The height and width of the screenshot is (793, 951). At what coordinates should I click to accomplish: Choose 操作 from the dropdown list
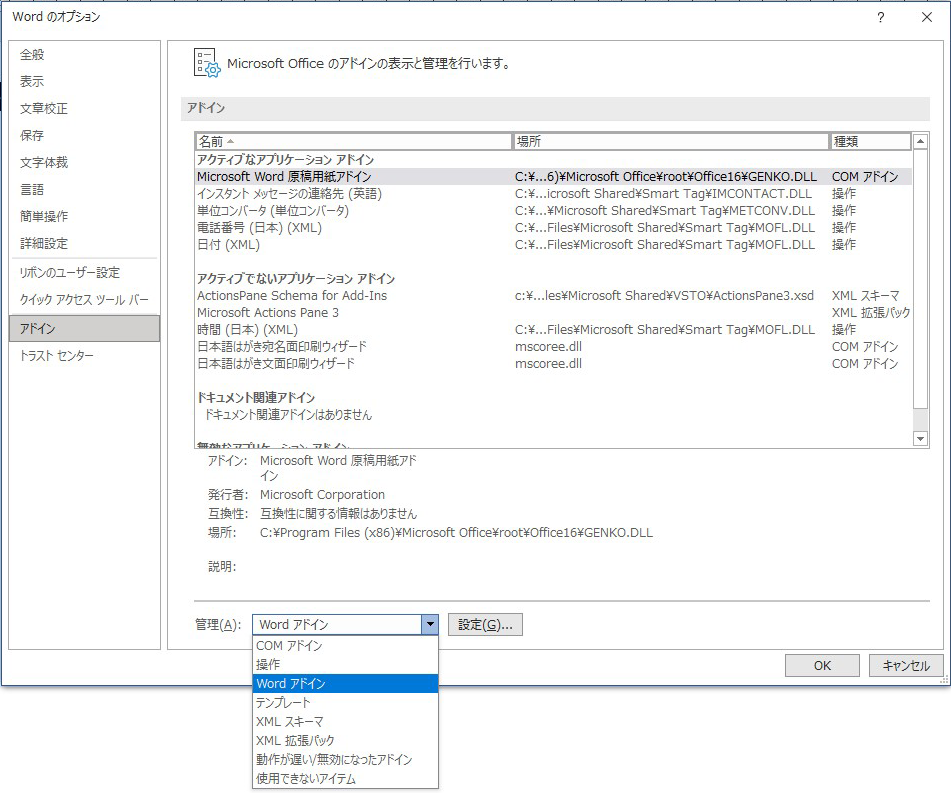pos(345,664)
